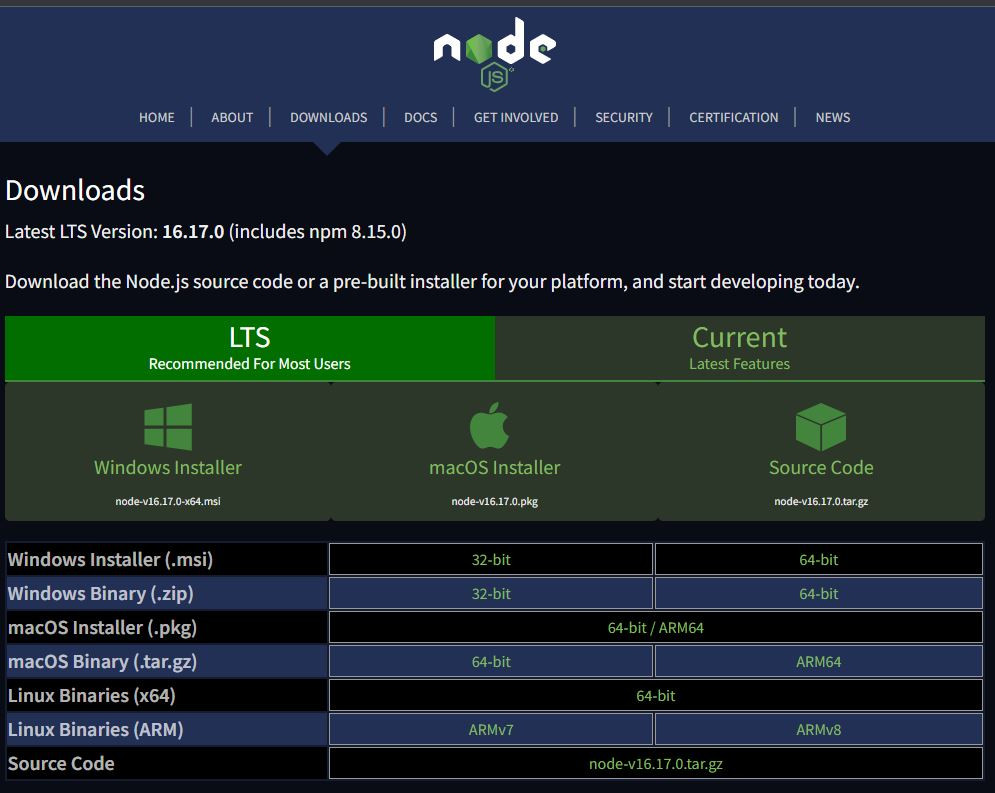Download 32-bit Windows Installer (.msi)
Viewport: 995px width, 793px height.
(x=491, y=560)
